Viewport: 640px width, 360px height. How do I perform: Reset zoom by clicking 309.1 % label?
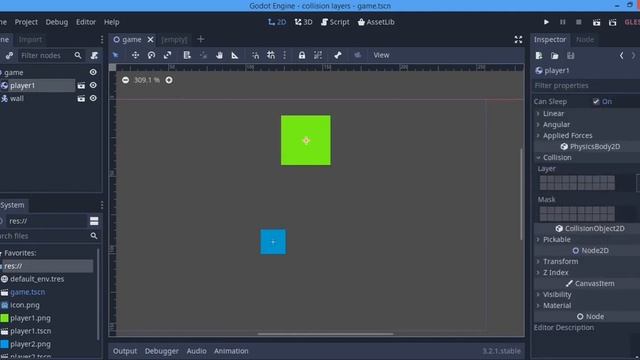tap(147, 80)
